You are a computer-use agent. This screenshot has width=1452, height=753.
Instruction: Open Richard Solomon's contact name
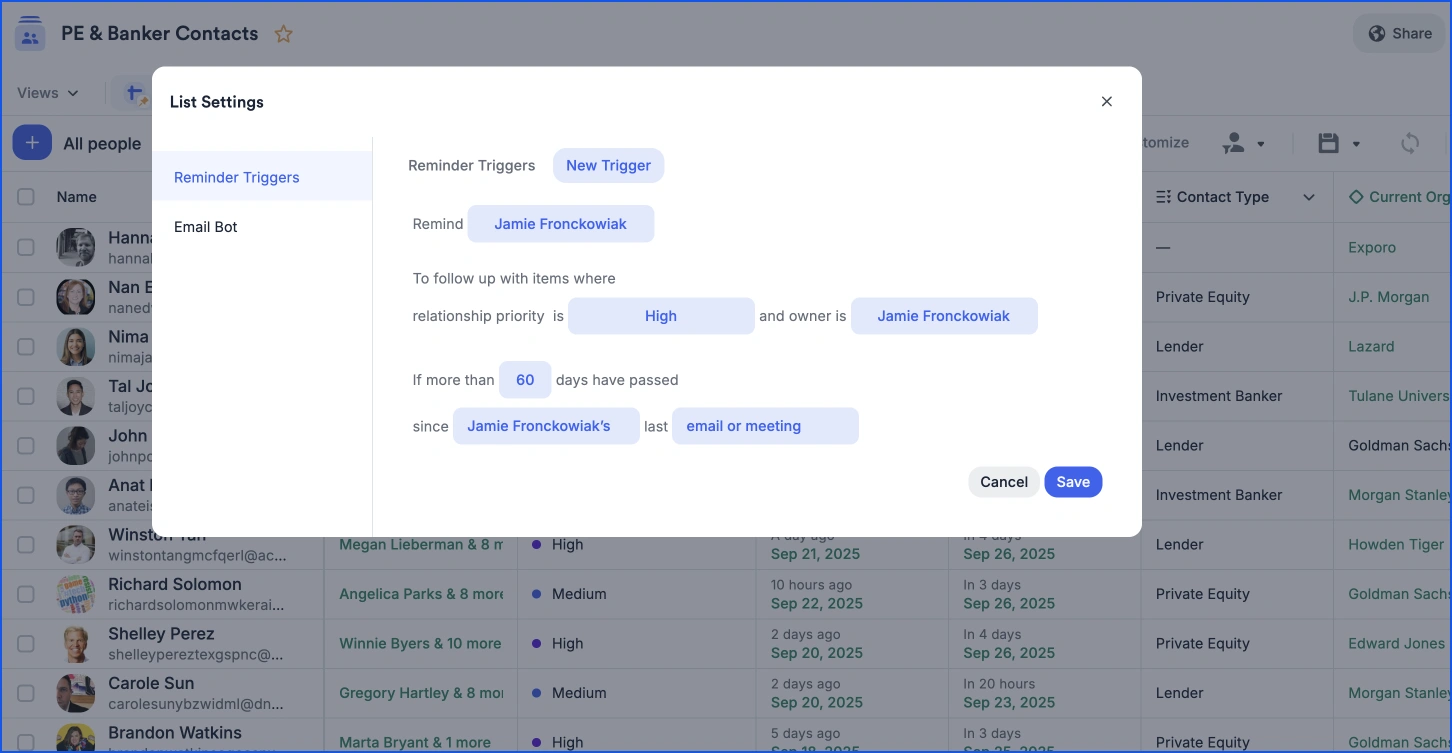tap(175, 584)
